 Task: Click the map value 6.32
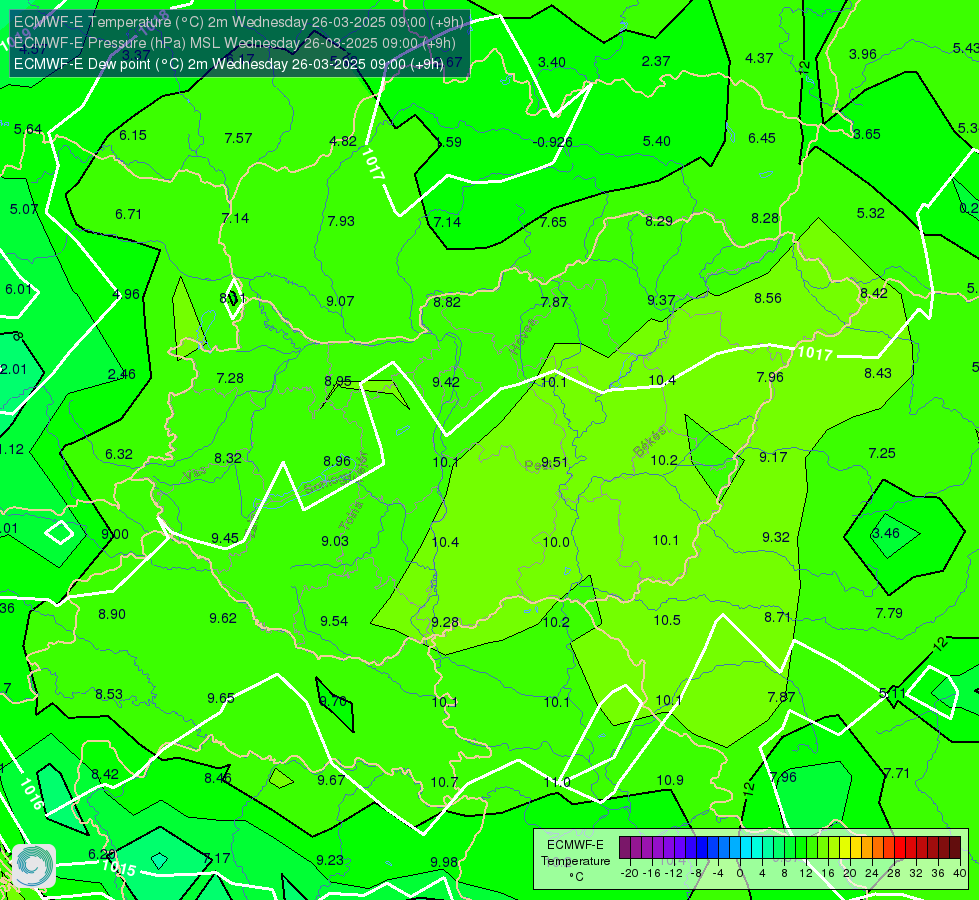pyautogui.click(x=119, y=454)
